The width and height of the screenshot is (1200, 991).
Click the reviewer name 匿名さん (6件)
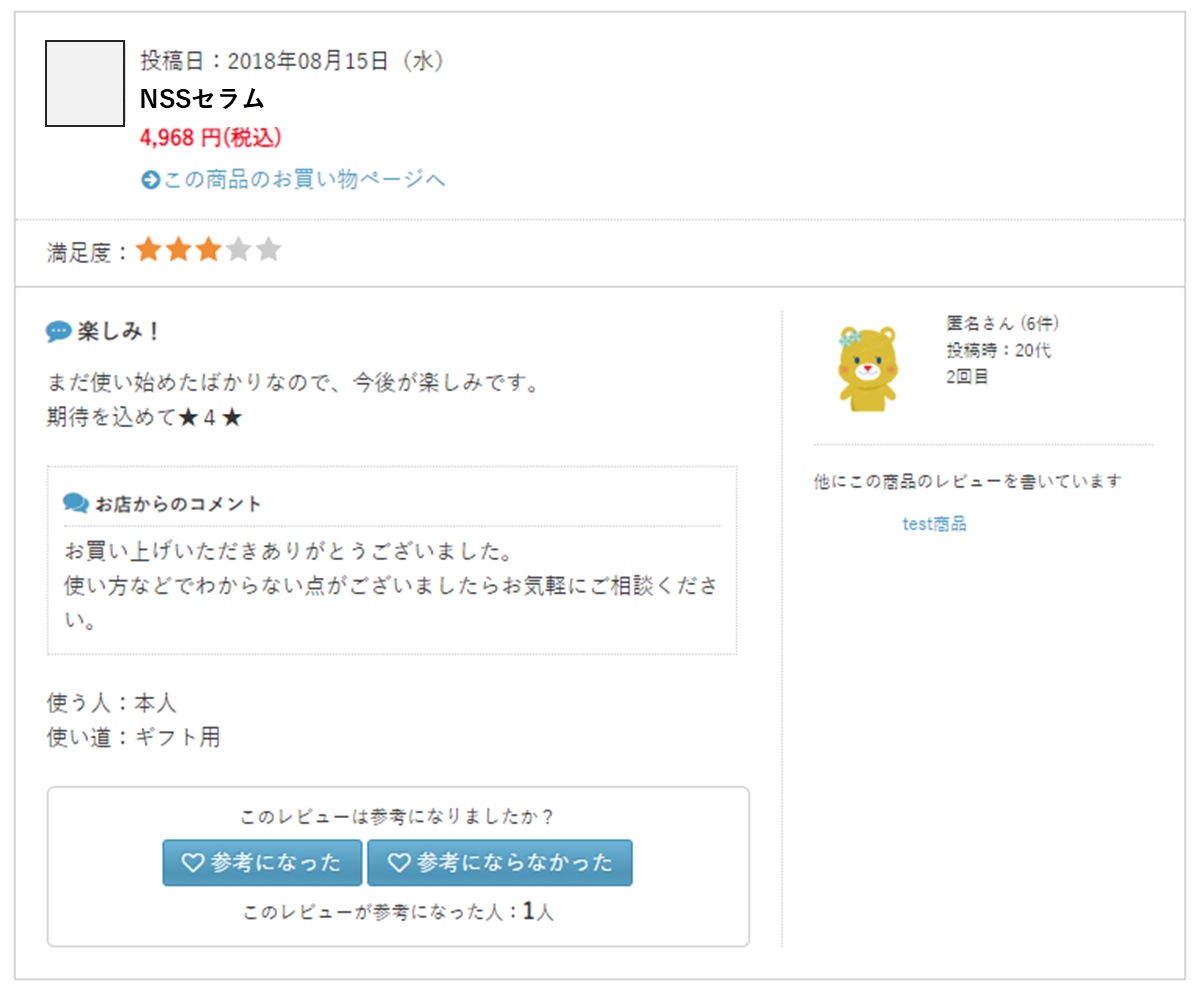point(1002,323)
